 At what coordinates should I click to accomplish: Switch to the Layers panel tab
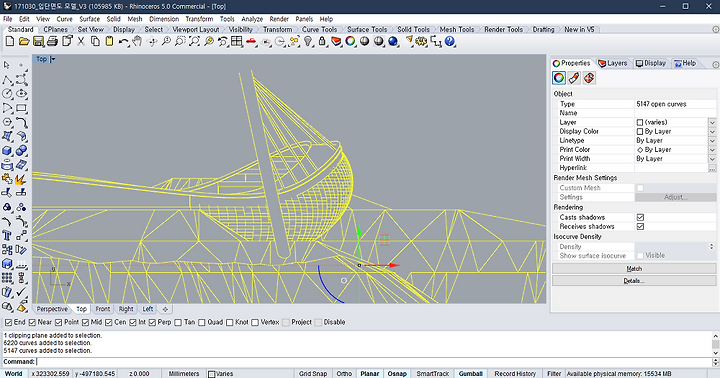pyautogui.click(x=613, y=63)
